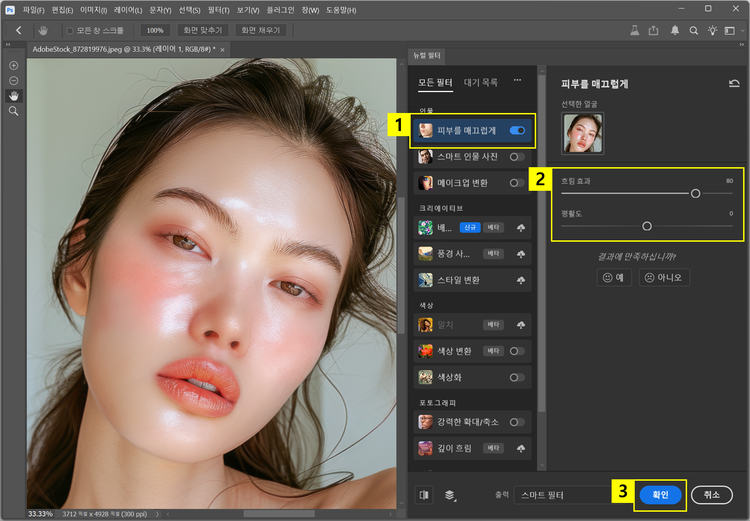Viewport: 750px width, 521px height.
Task: Click the 100% zoom button
Action: point(155,31)
